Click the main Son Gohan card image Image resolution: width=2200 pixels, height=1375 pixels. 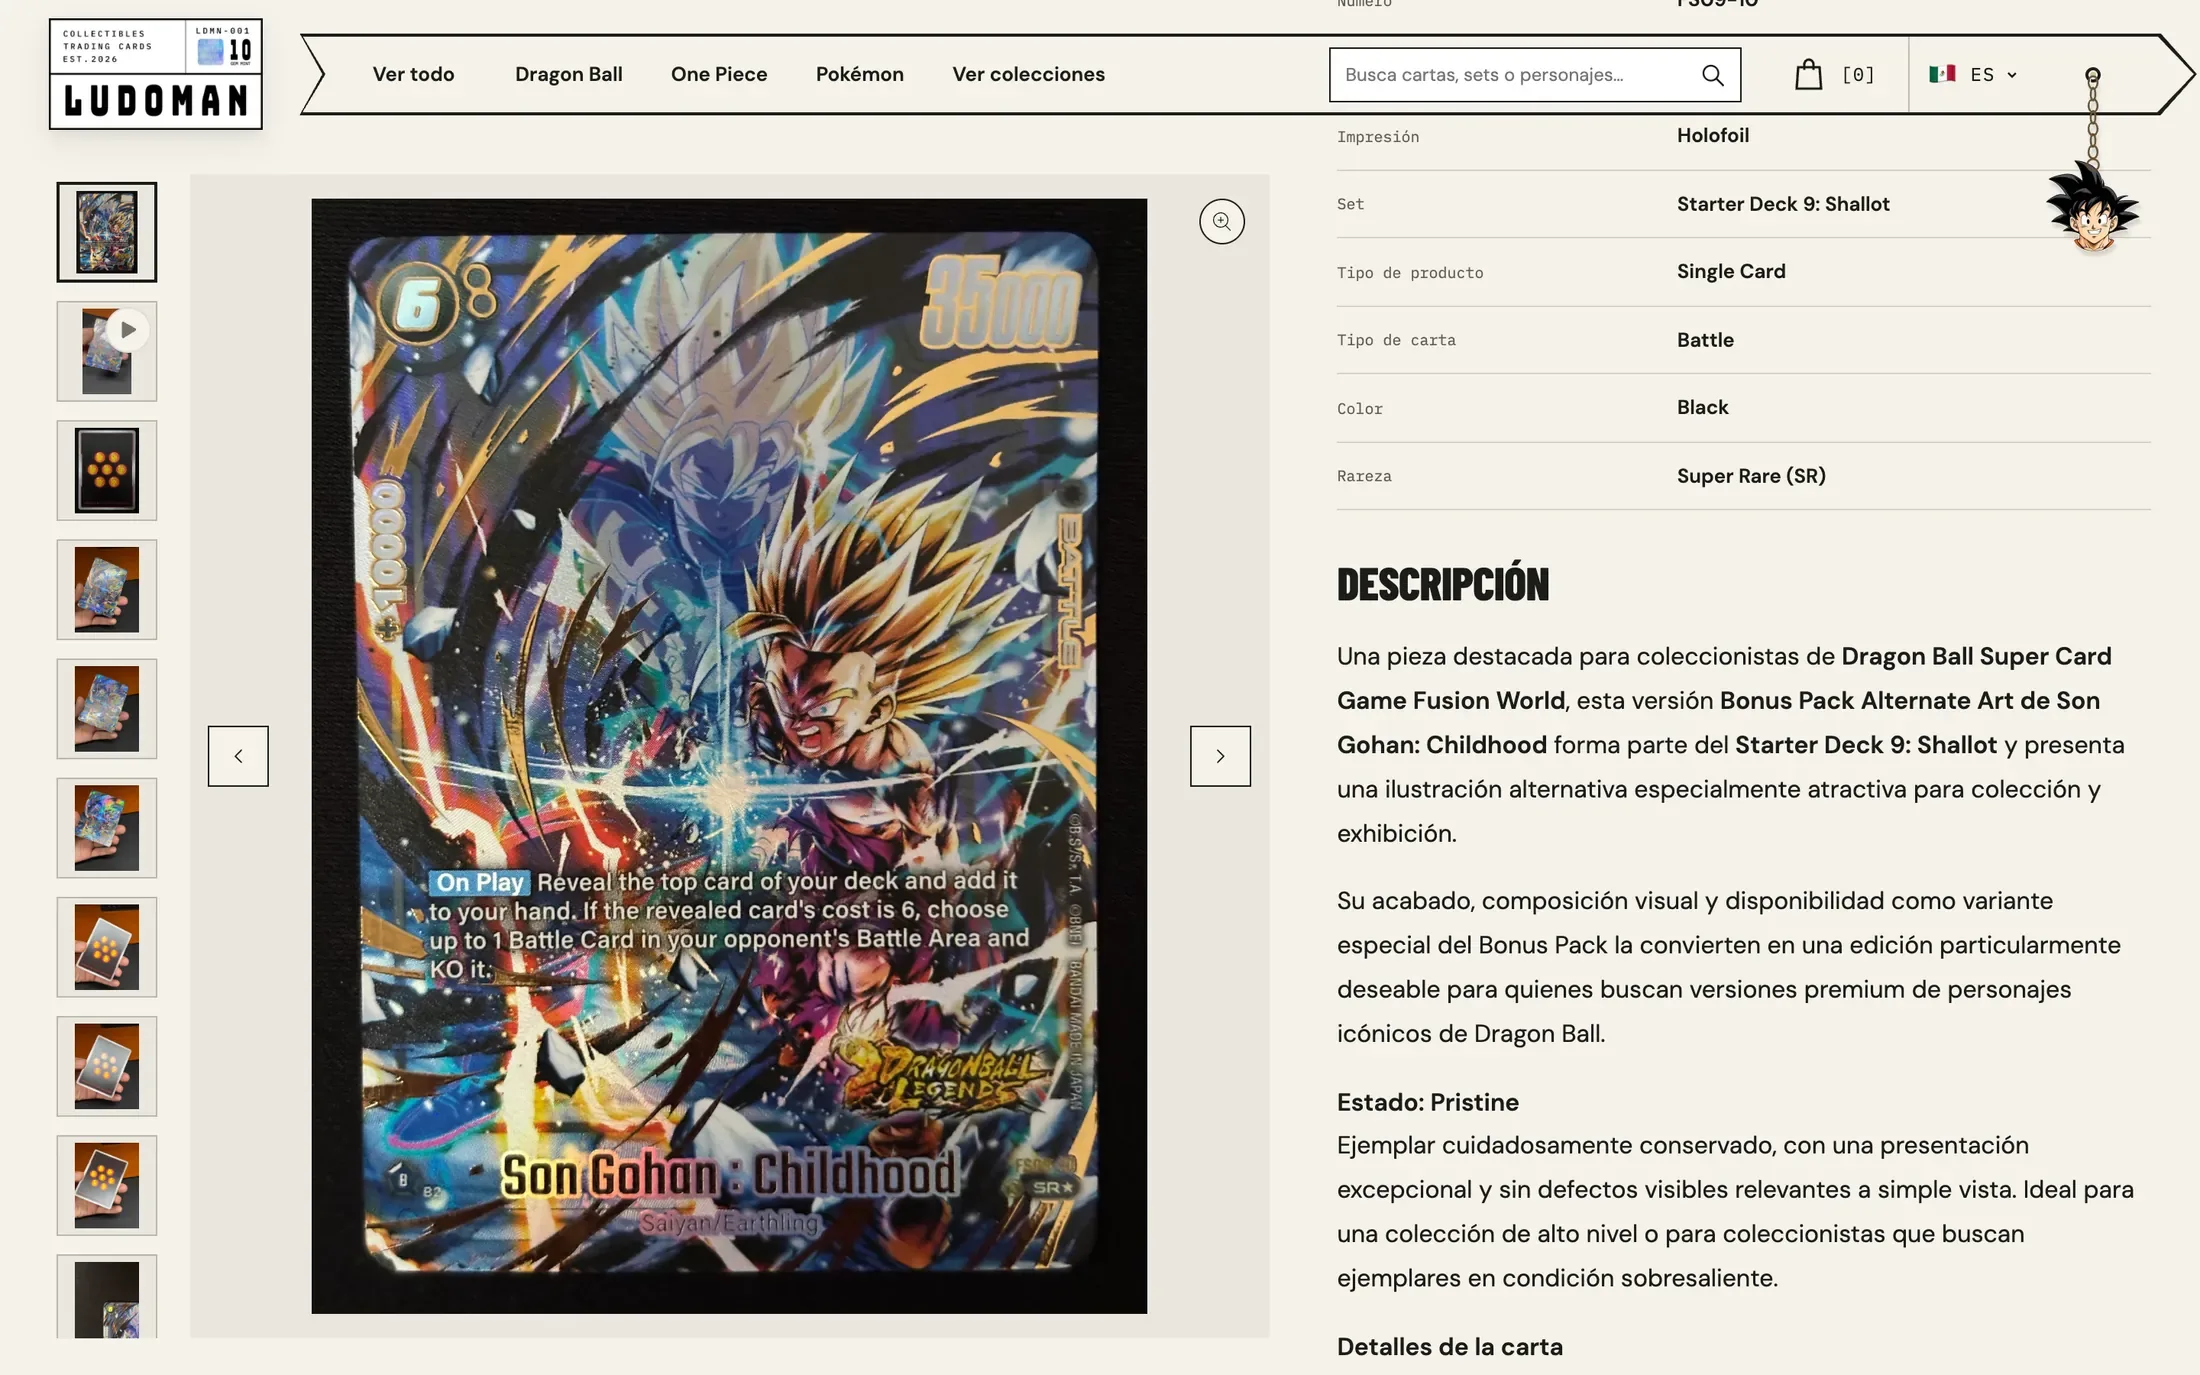(729, 756)
